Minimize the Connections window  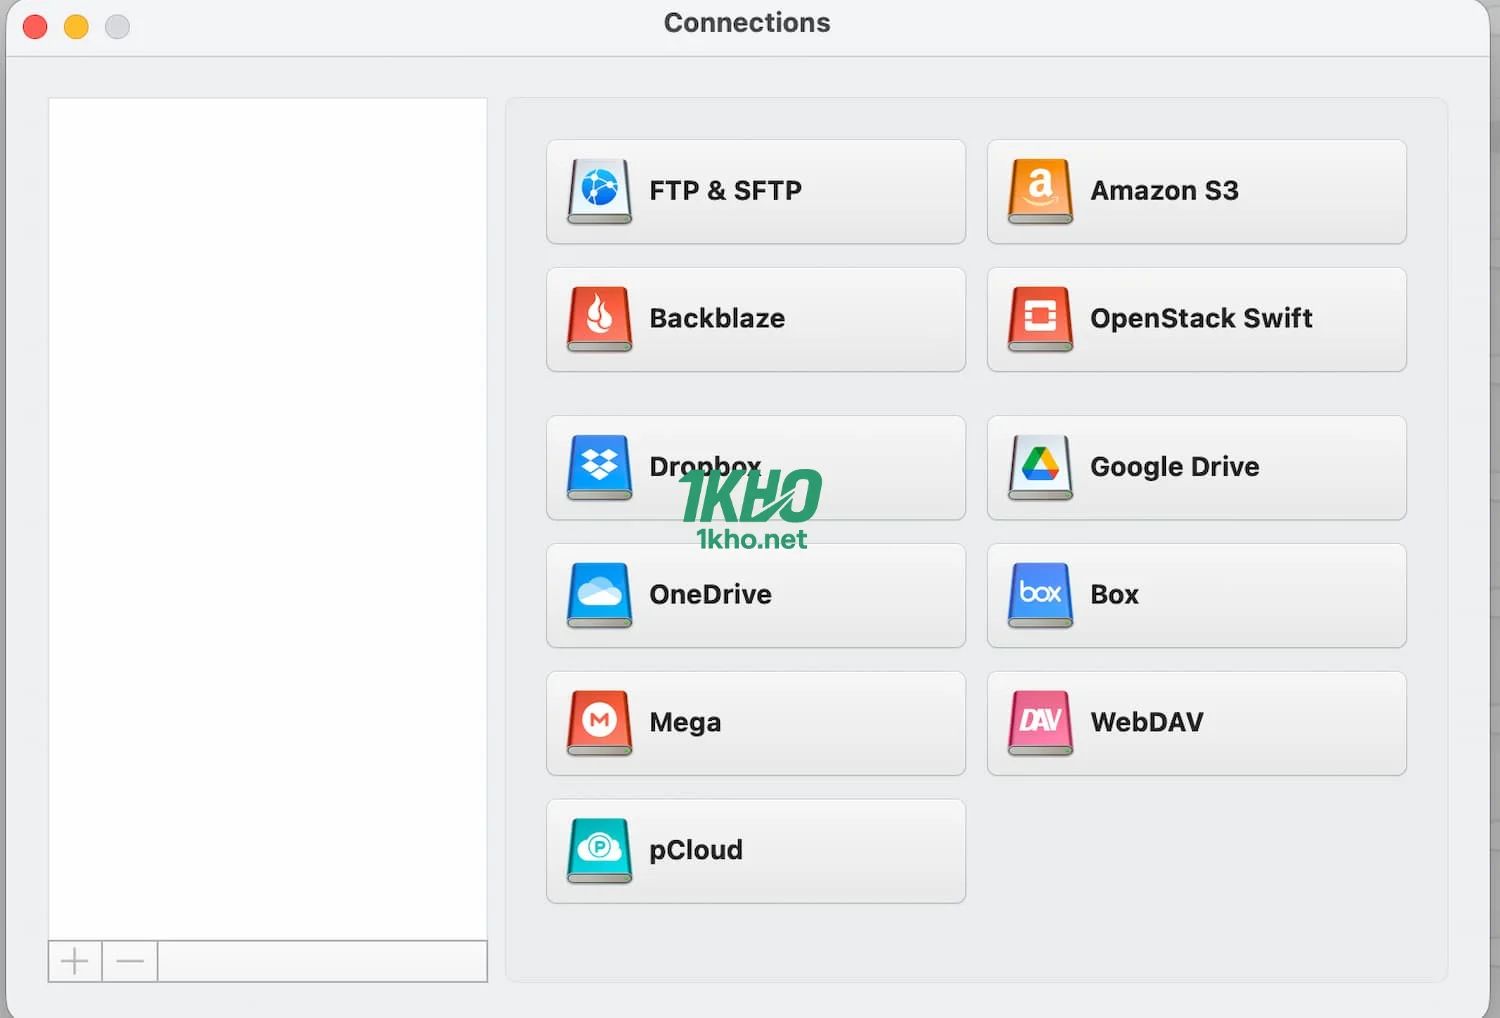(76, 27)
